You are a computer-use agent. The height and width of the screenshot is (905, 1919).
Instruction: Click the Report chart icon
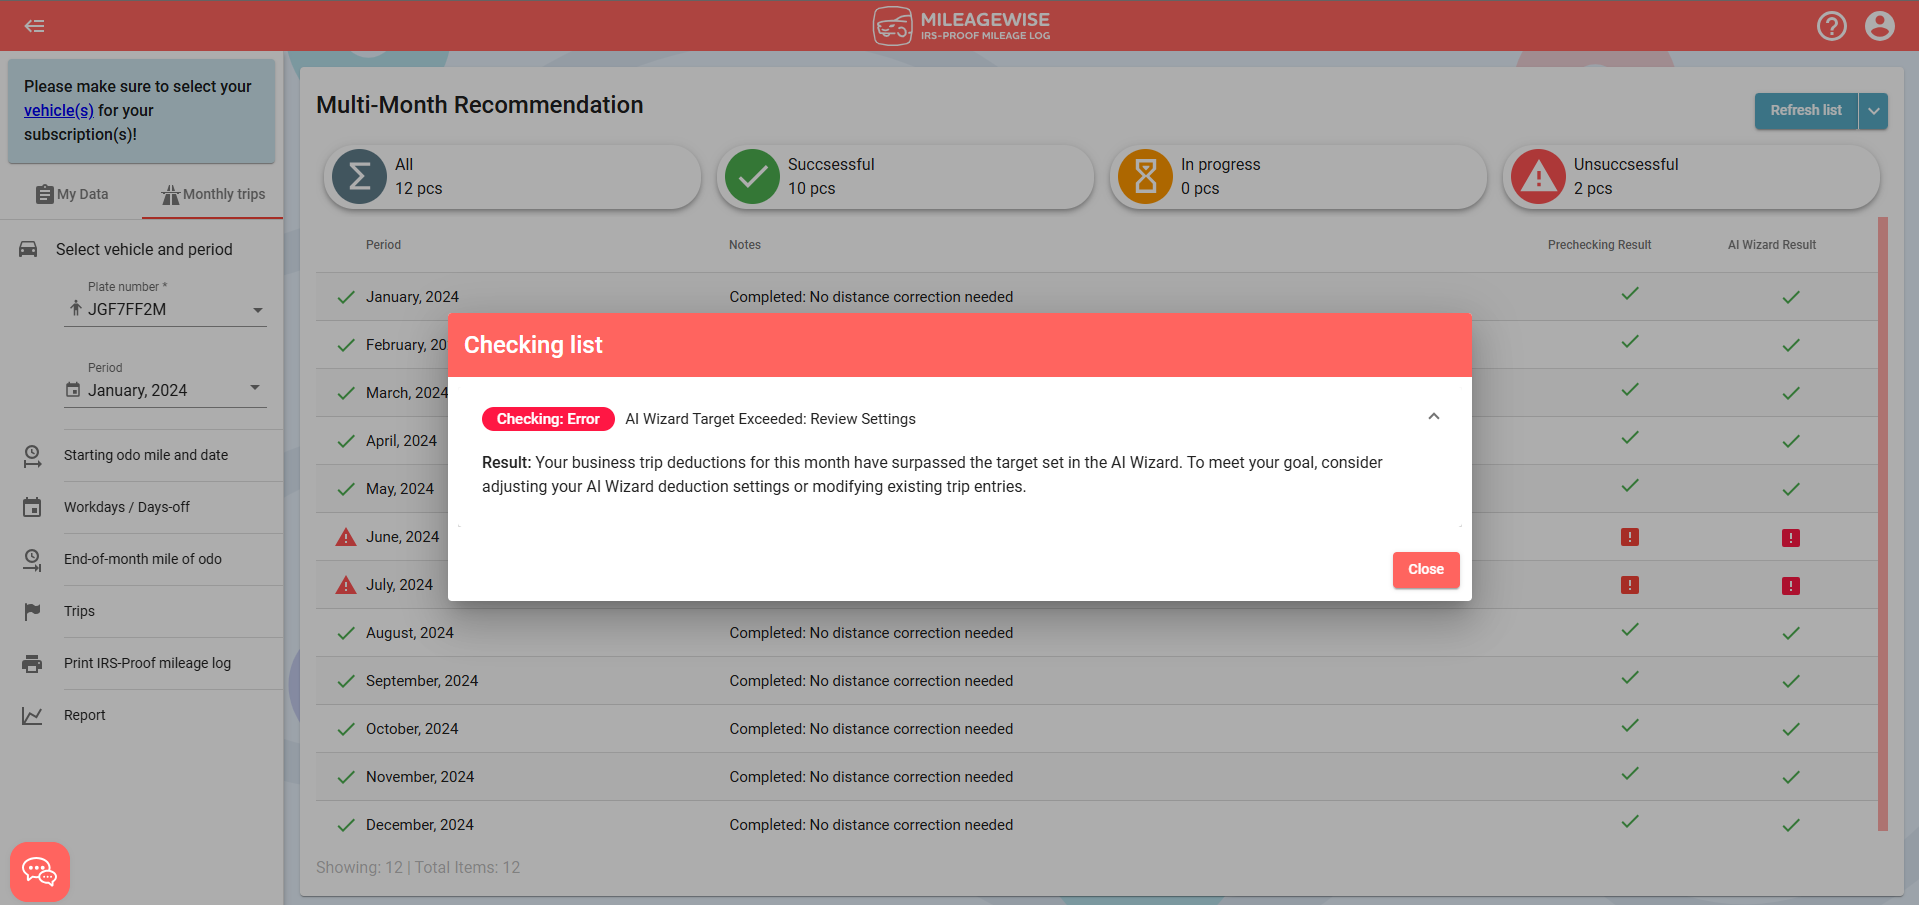point(32,715)
